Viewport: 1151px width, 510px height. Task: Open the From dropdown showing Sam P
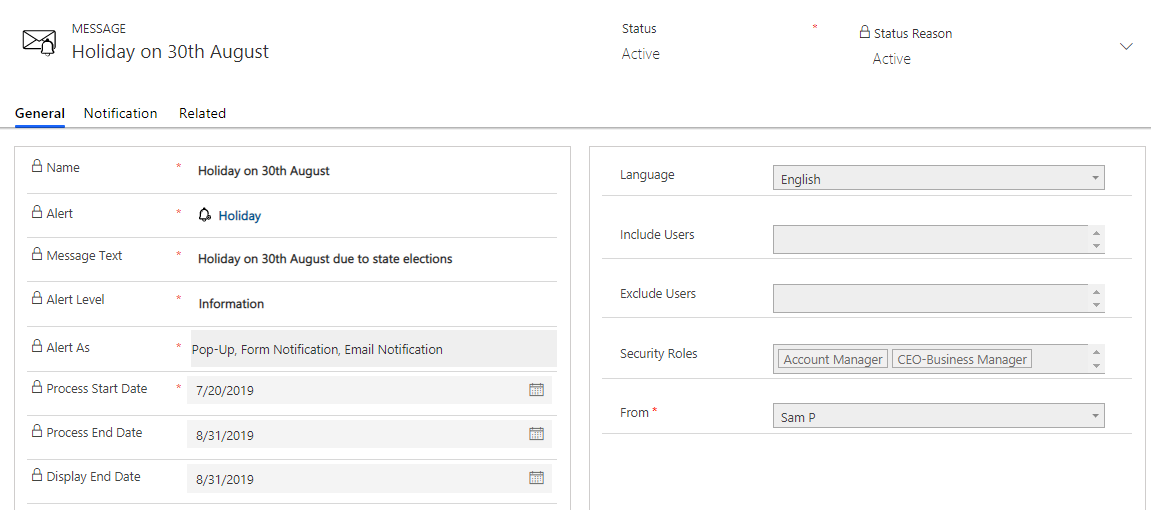pyautogui.click(x=938, y=417)
